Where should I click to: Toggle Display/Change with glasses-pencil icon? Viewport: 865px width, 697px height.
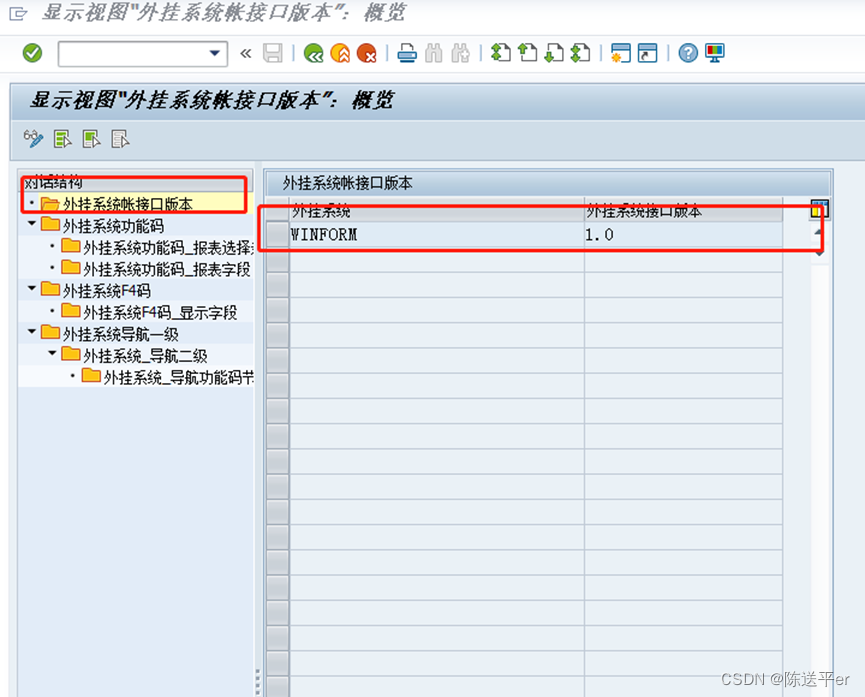point(33,139)
